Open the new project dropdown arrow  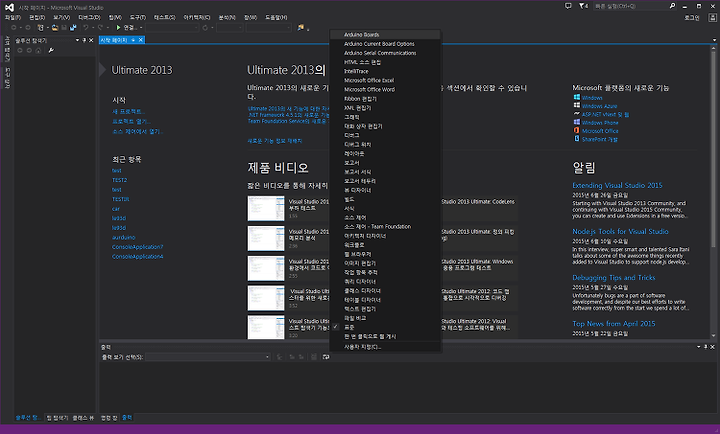(x=47, y=28)
